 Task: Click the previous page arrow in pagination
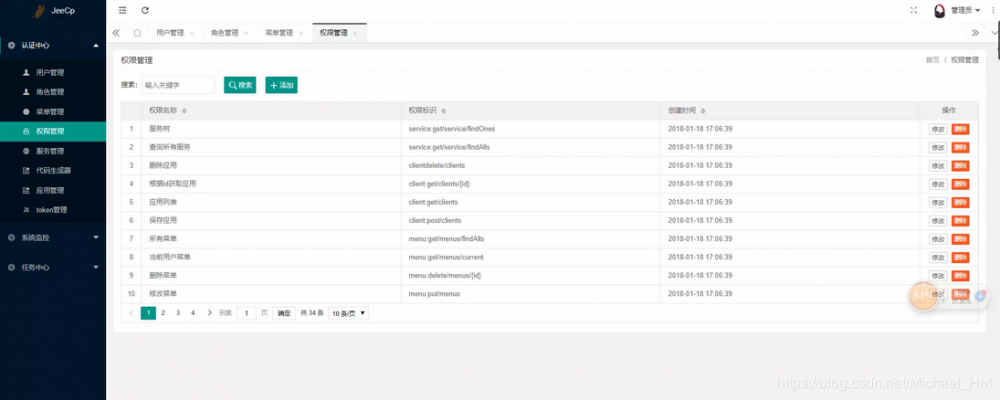pyautogui.click(x=132, y=313)
